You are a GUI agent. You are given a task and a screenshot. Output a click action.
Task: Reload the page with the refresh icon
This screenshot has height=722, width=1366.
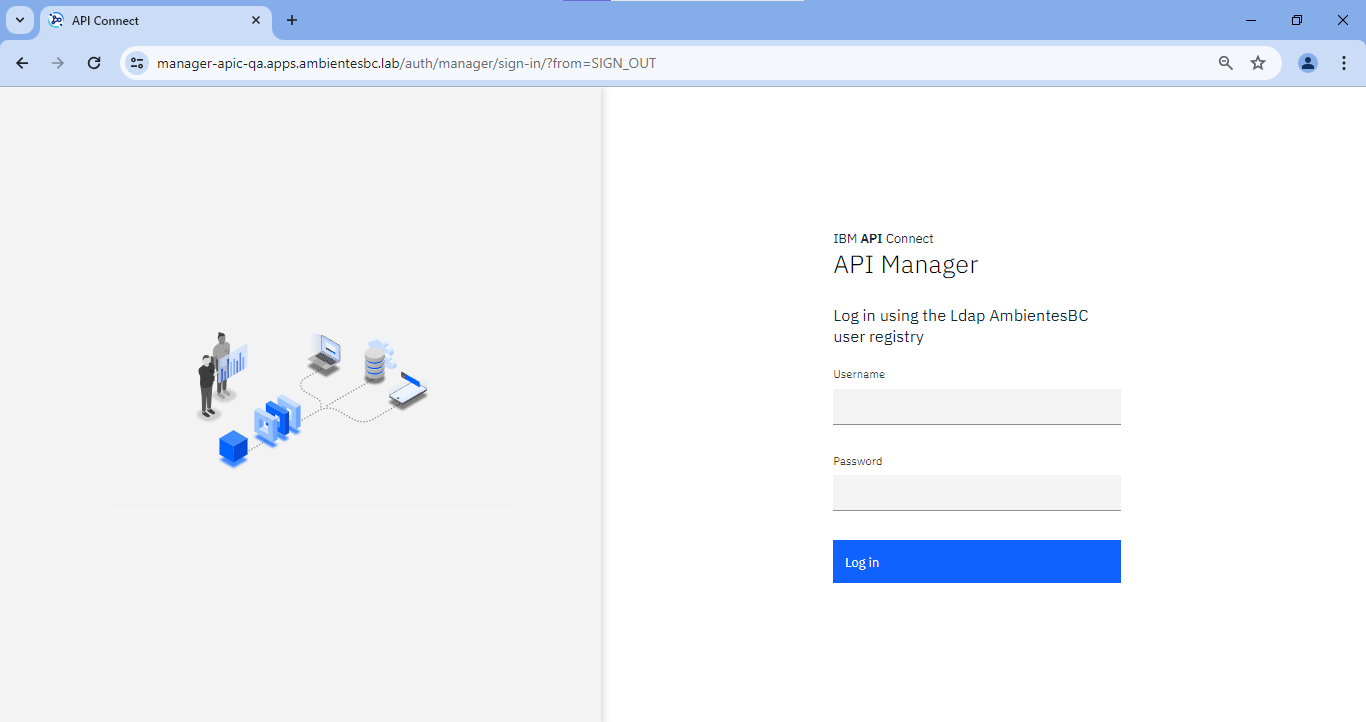(x=94, y=63)
